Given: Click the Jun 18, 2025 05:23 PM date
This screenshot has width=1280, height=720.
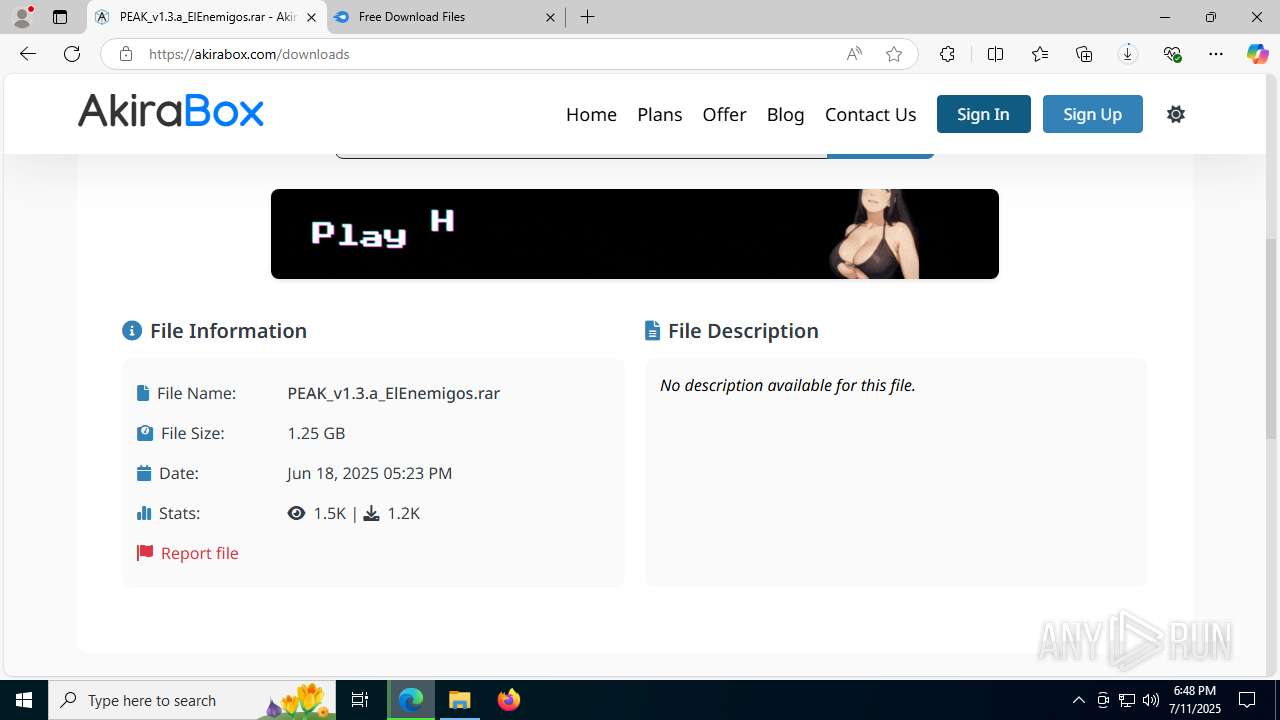Looking at the screenshot, I should (370, 473).
